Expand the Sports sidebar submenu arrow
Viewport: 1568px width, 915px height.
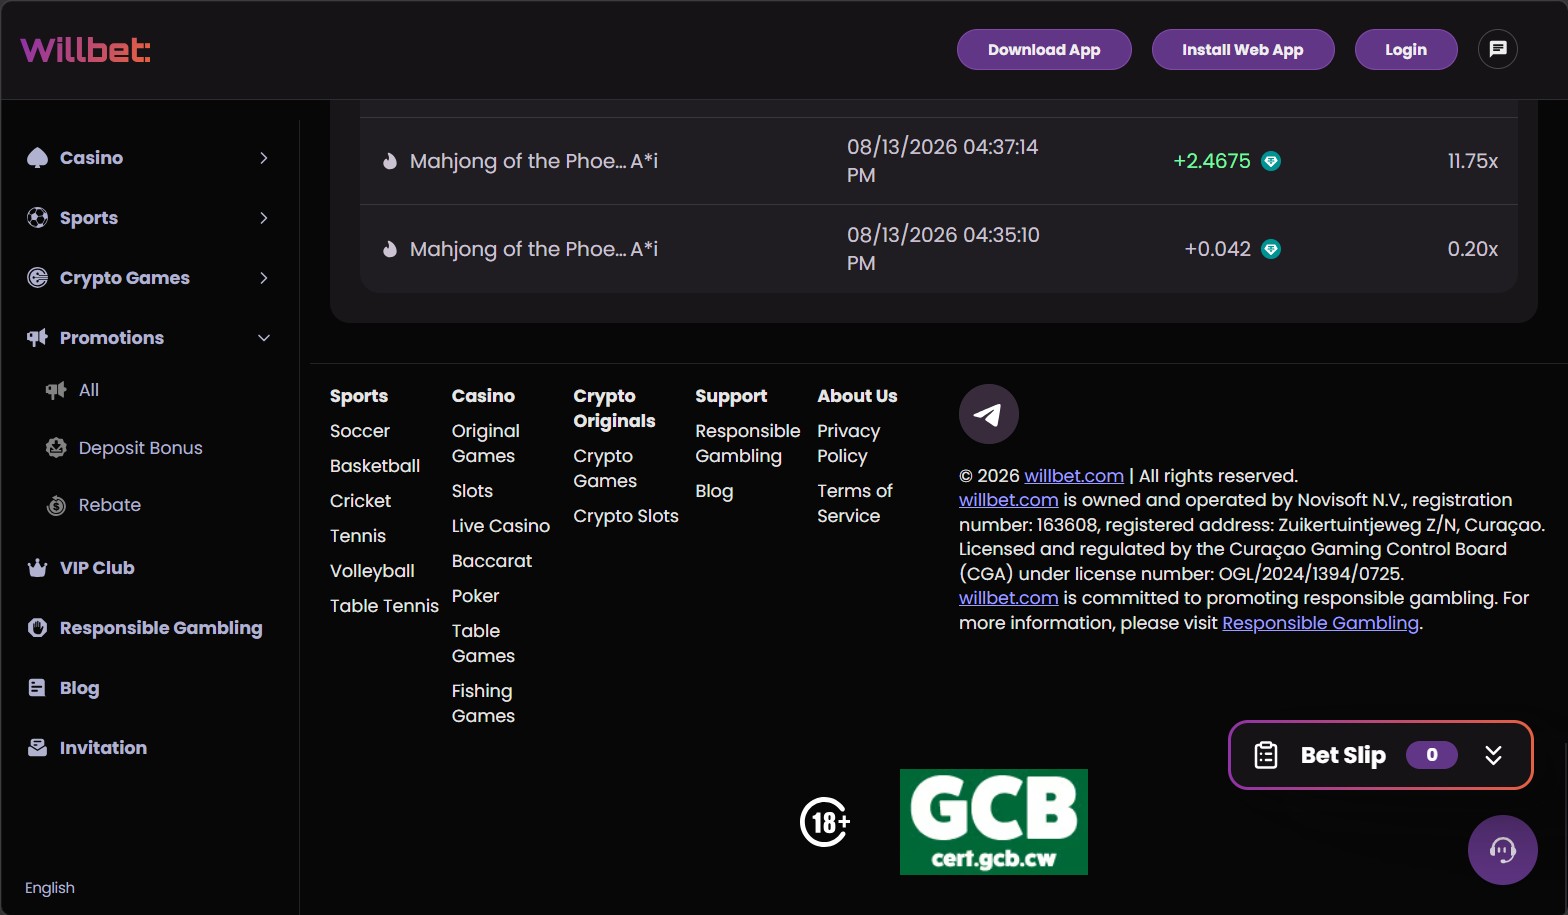(x=264, y=218)
